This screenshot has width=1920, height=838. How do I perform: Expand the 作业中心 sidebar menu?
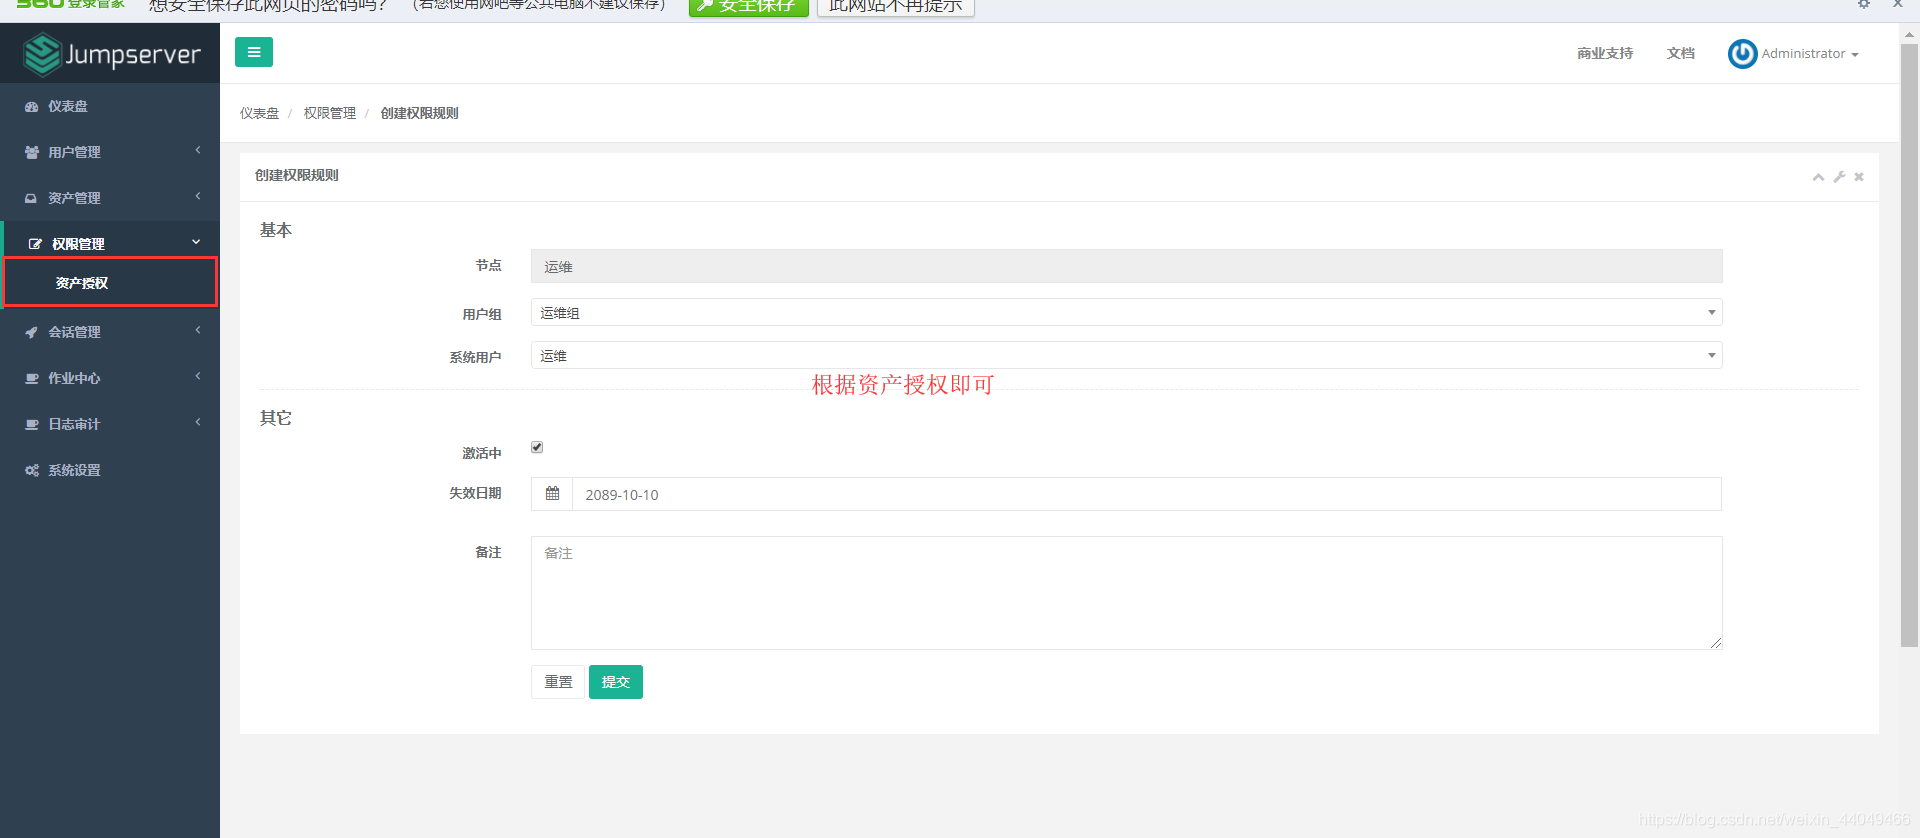(x=110, y=378)
